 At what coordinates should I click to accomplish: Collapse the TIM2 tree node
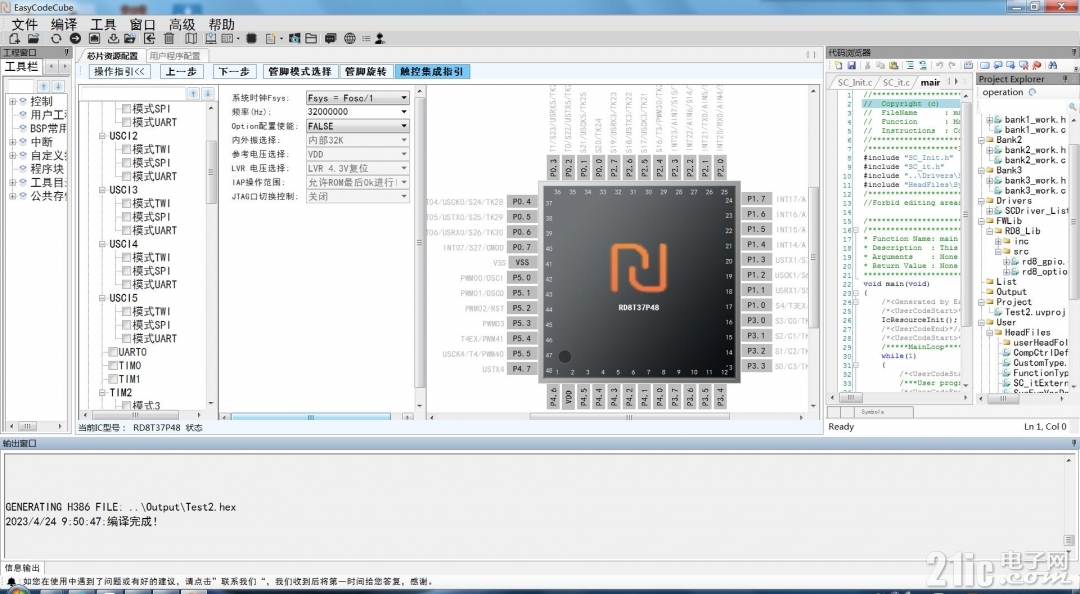pos(103,393)
